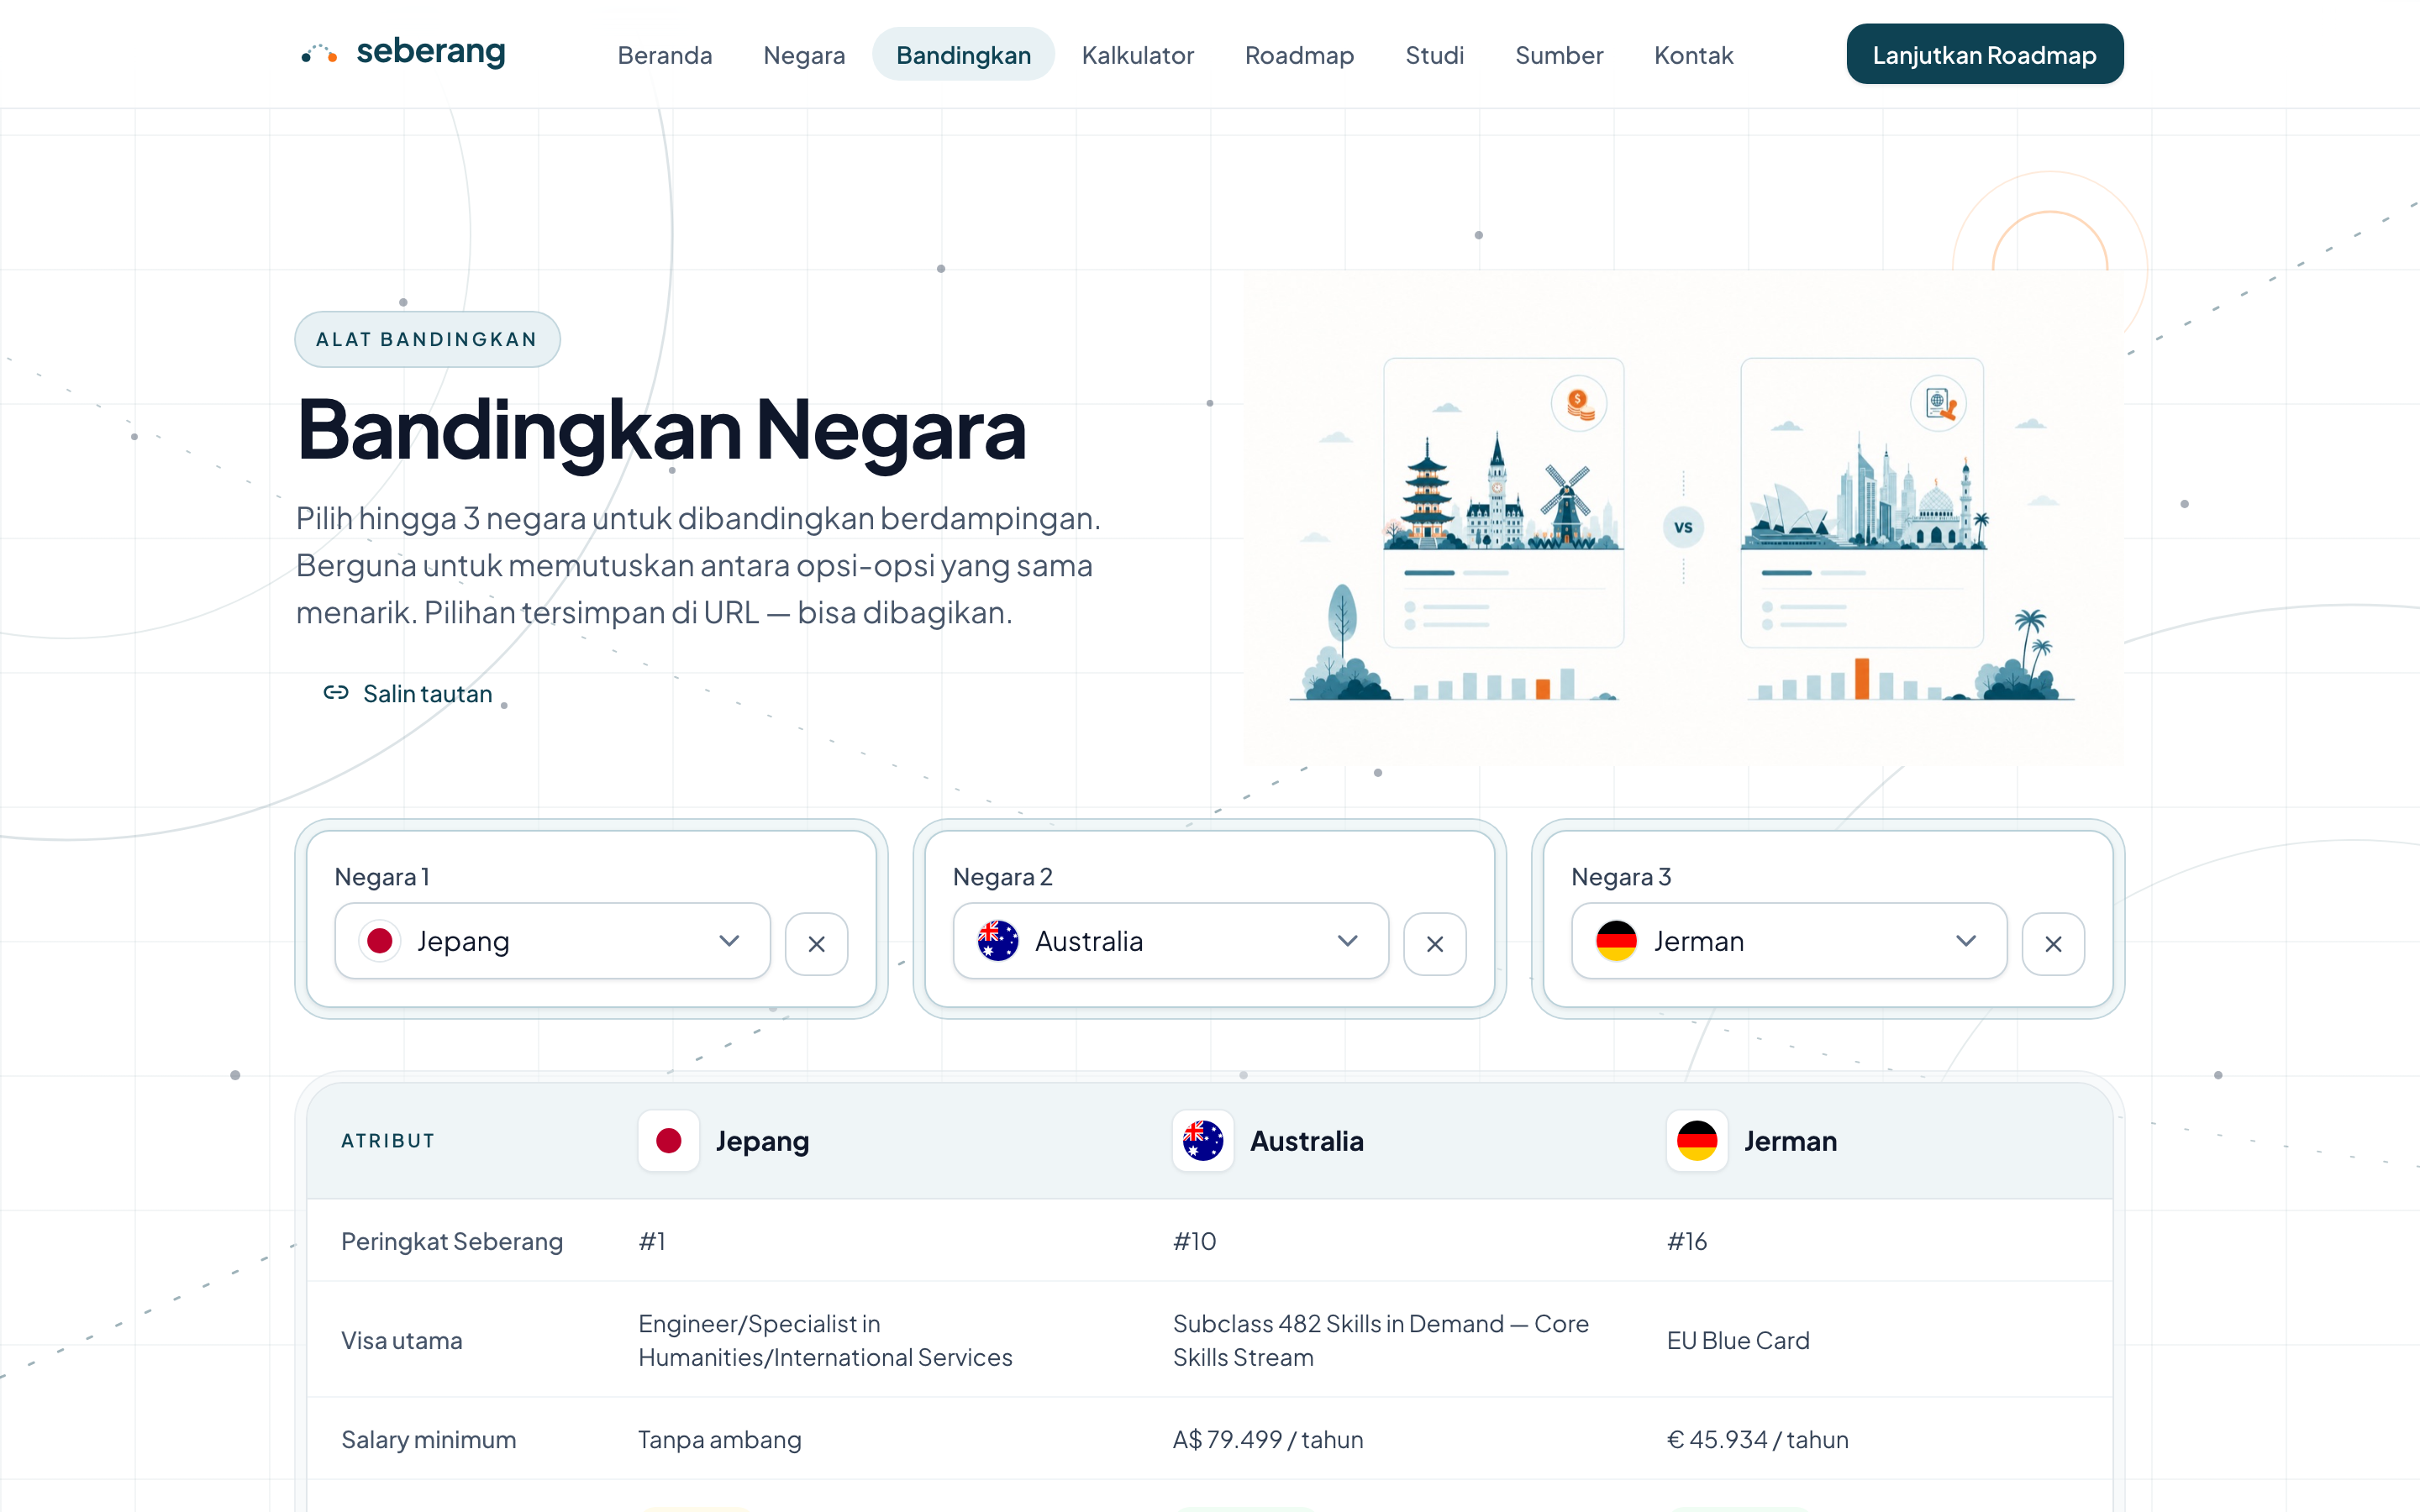
Task: Click the Subclass 482 Skills in Demand cell
Action: 1381,1340
